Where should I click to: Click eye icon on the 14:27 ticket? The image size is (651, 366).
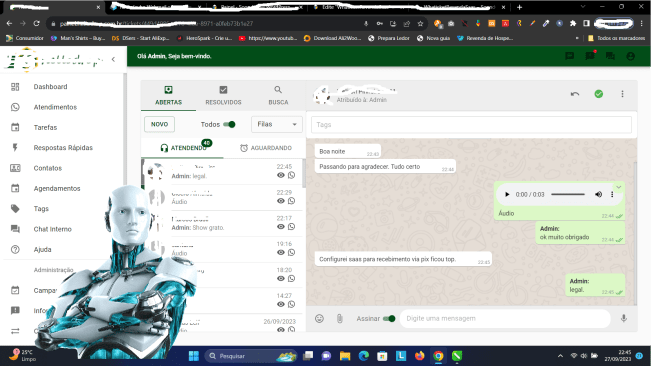pyautogui.click(x=281, y=304)
